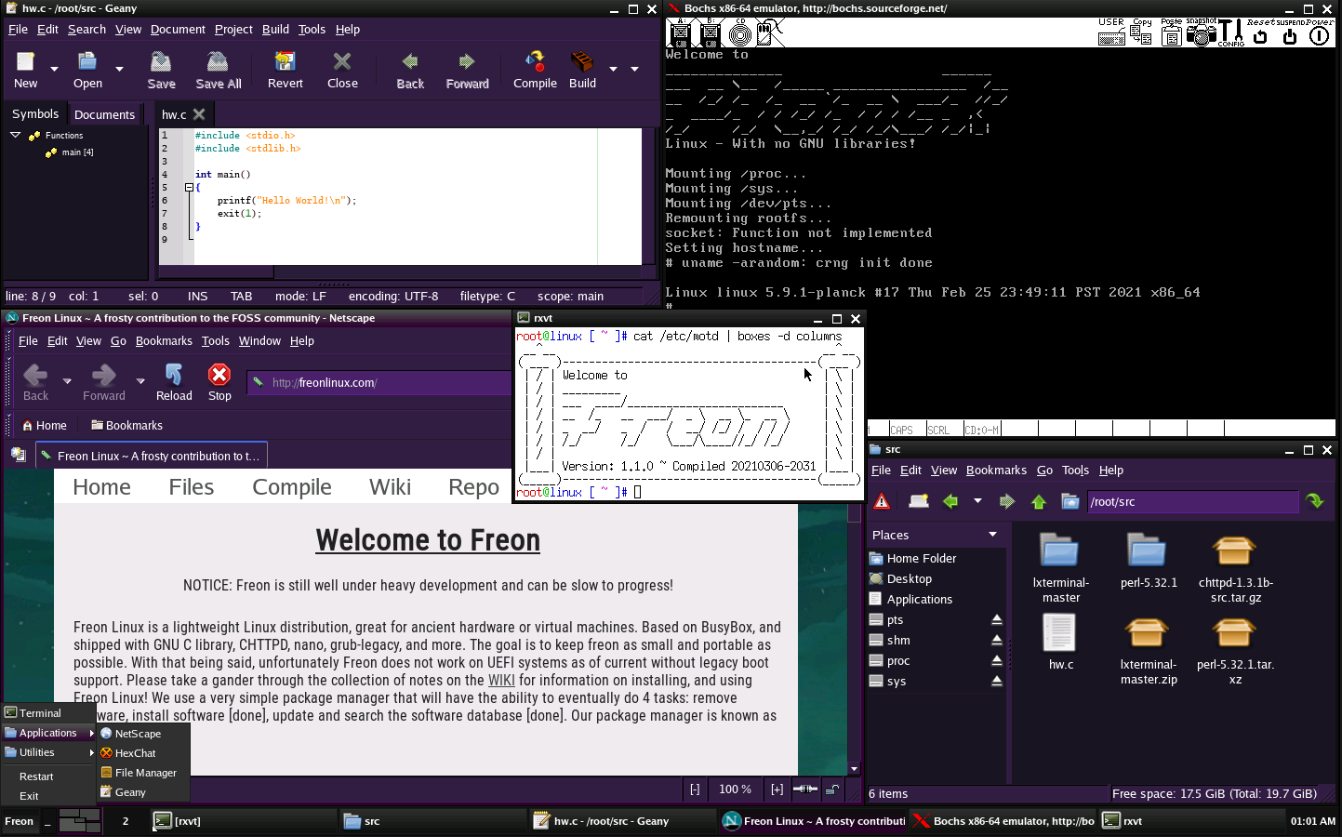Switch to the Documents tab in Geany sidebar
This screenshot has height=837, width=1342.
104,114
